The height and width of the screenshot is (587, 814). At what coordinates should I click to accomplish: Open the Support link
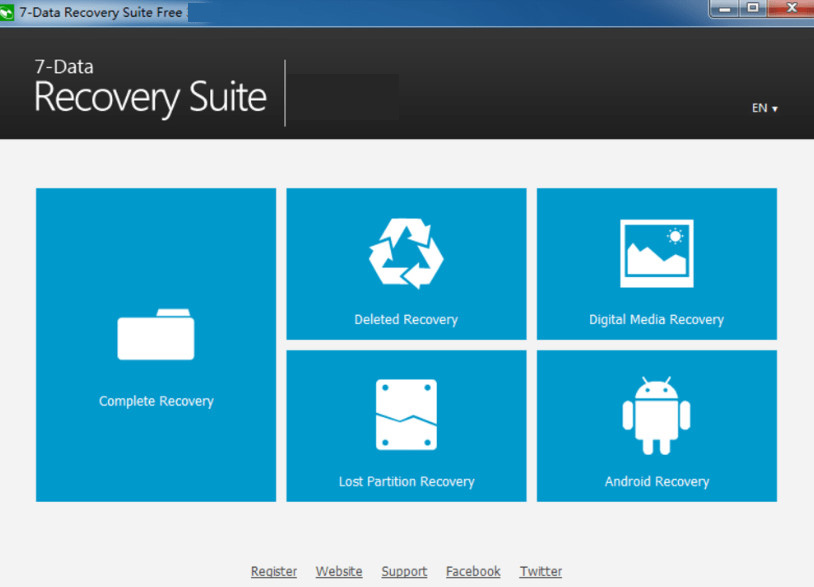[404, 571]
